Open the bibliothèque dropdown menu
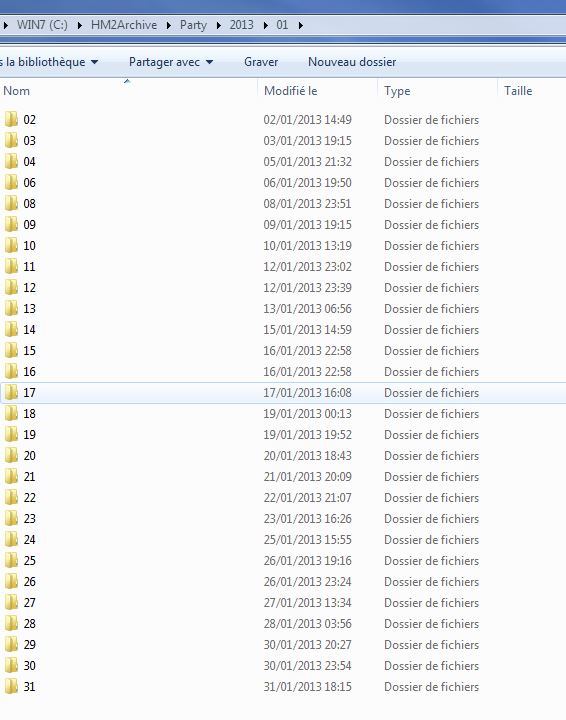The image size is (566, 720). [x=49, y=62]
